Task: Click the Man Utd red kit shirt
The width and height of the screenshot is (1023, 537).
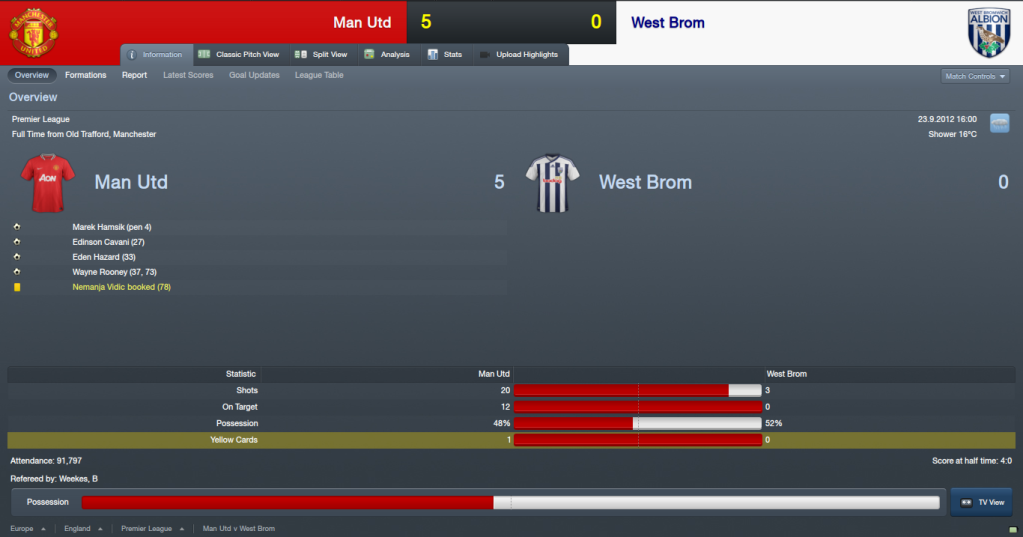Action: pyautogui.click(x=47, y=183)
